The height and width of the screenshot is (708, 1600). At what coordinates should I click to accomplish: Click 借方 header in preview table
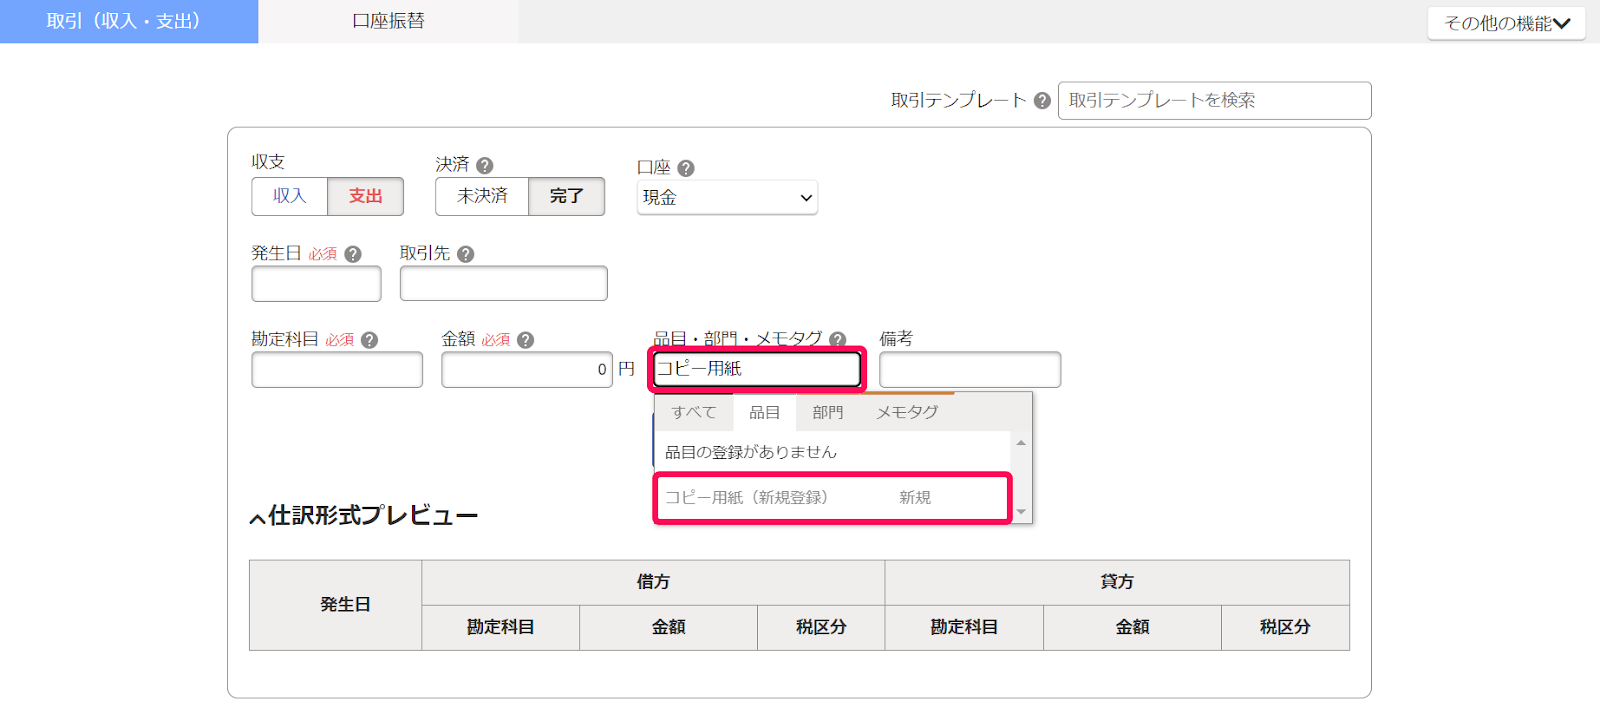pyautogui.click(x=653, y=582)
